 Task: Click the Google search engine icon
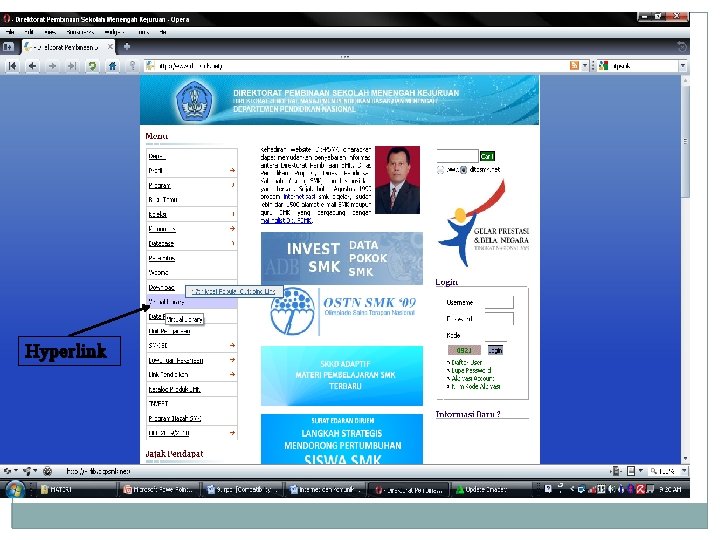[603, 66]
